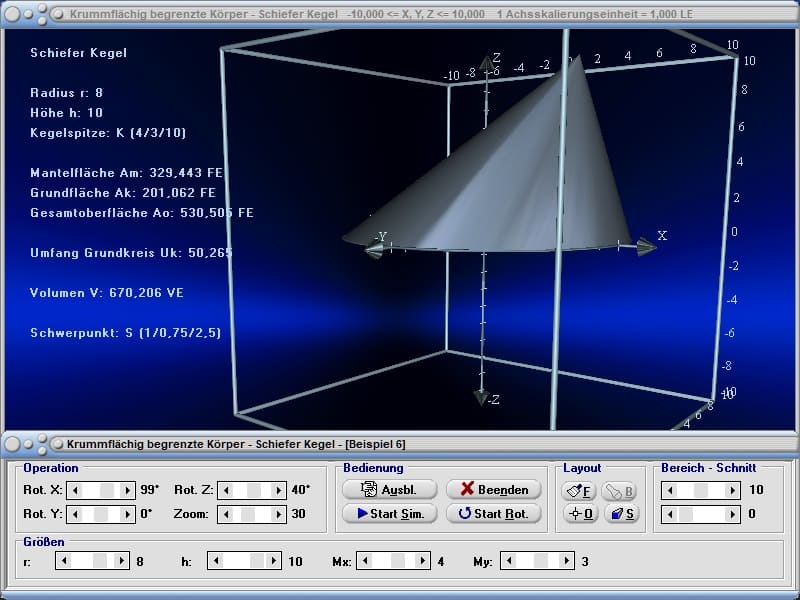Viewport: 800px width, 600px height.
Task: Decrease Schnitt value 0 with left arrow
Action: 670,514
